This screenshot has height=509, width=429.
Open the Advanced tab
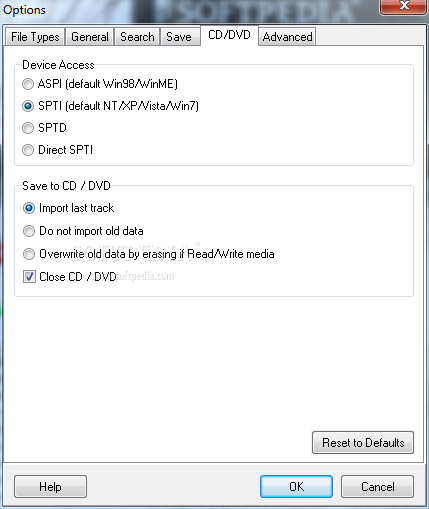pos(287,37)
